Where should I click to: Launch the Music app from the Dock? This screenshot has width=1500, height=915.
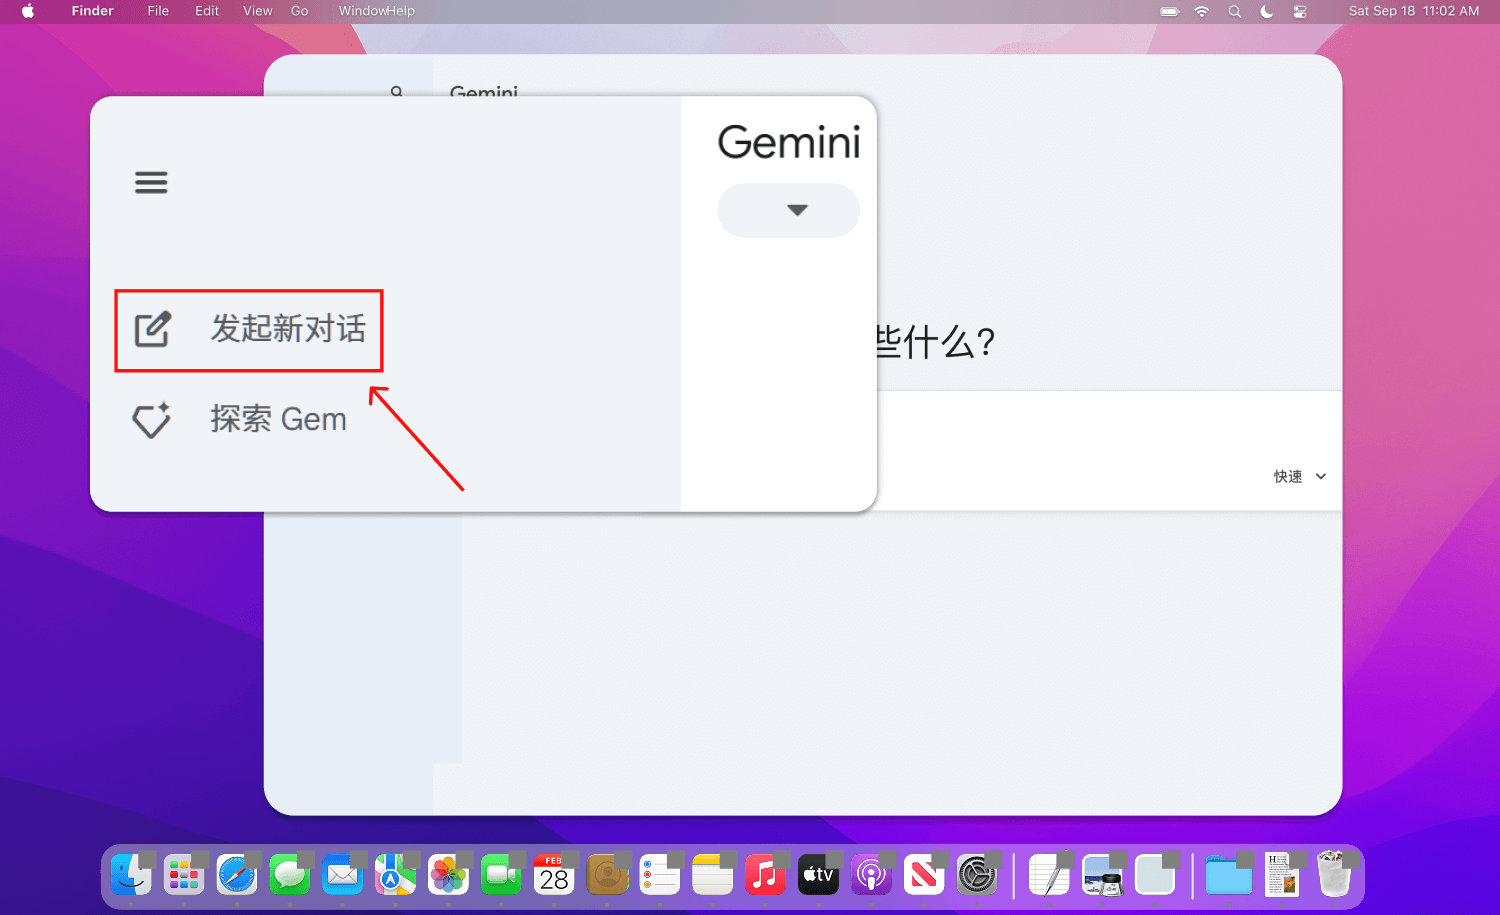pos(765,876)
